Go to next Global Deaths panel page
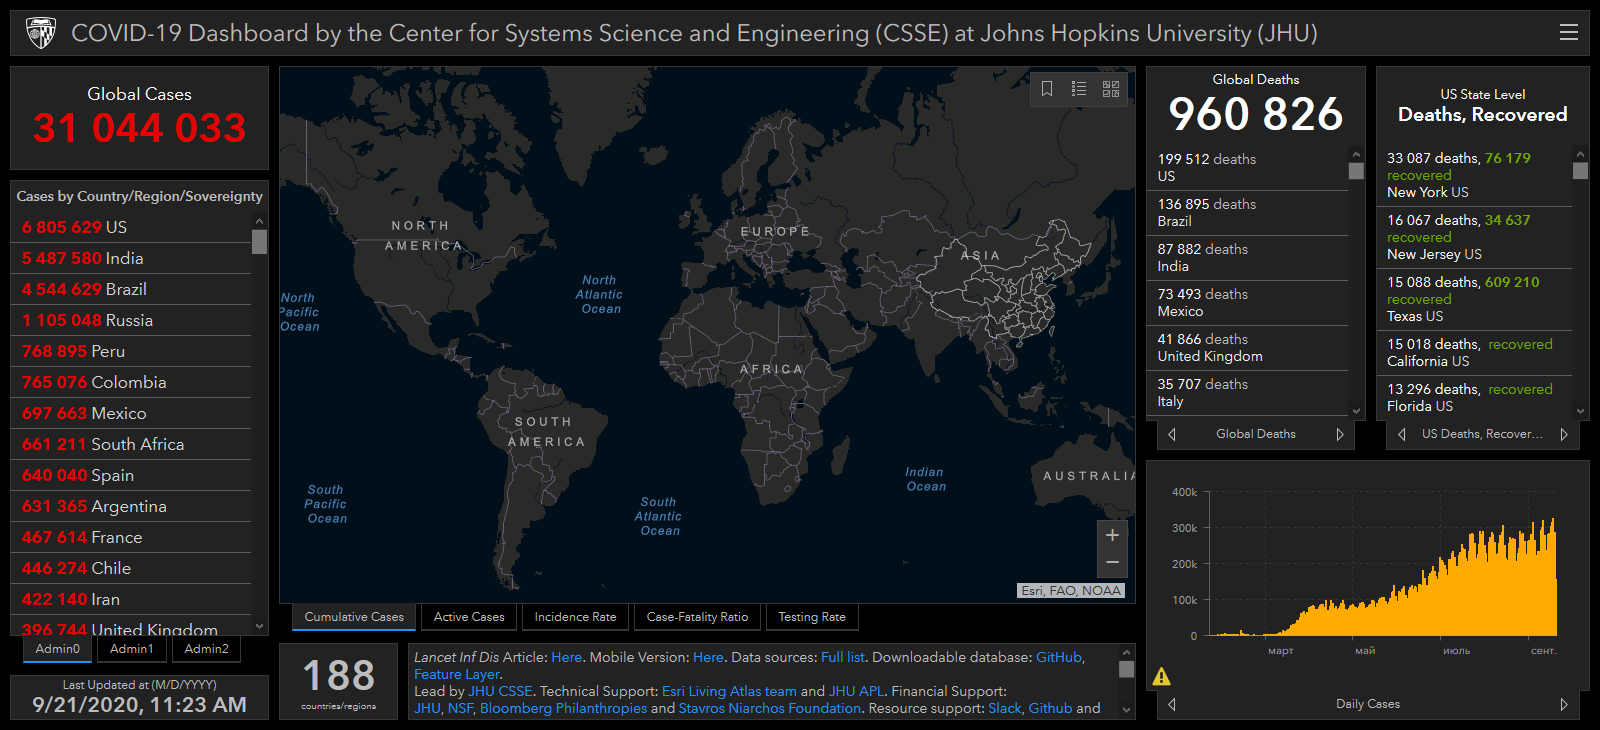 (x=1340, y=434)
